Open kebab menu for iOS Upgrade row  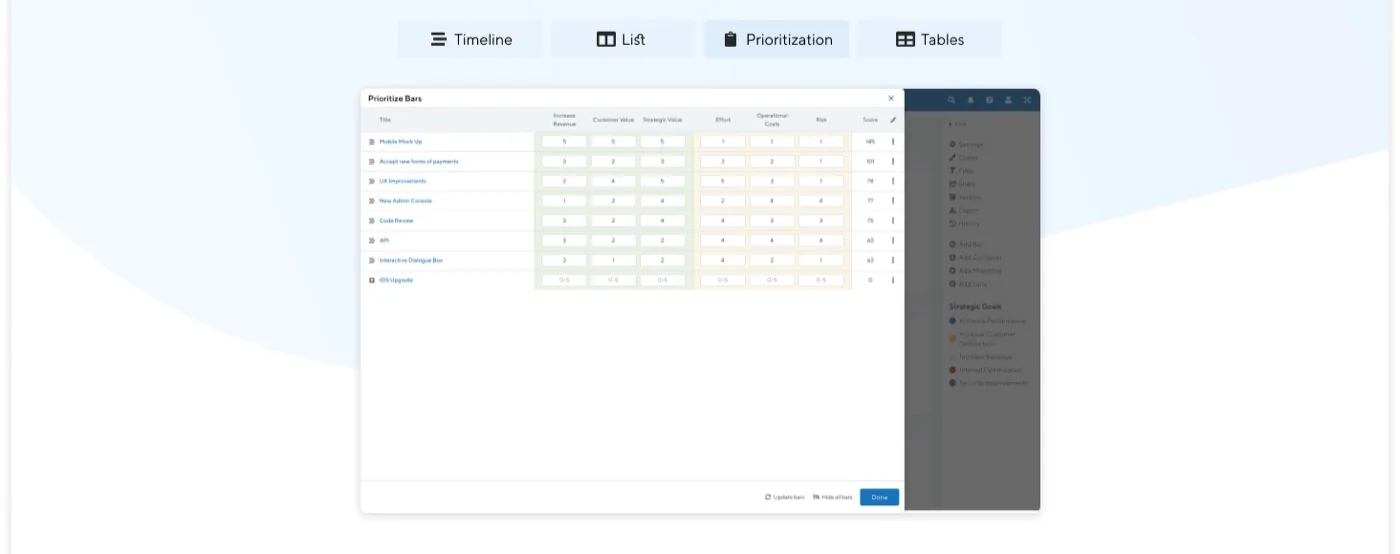893,280
